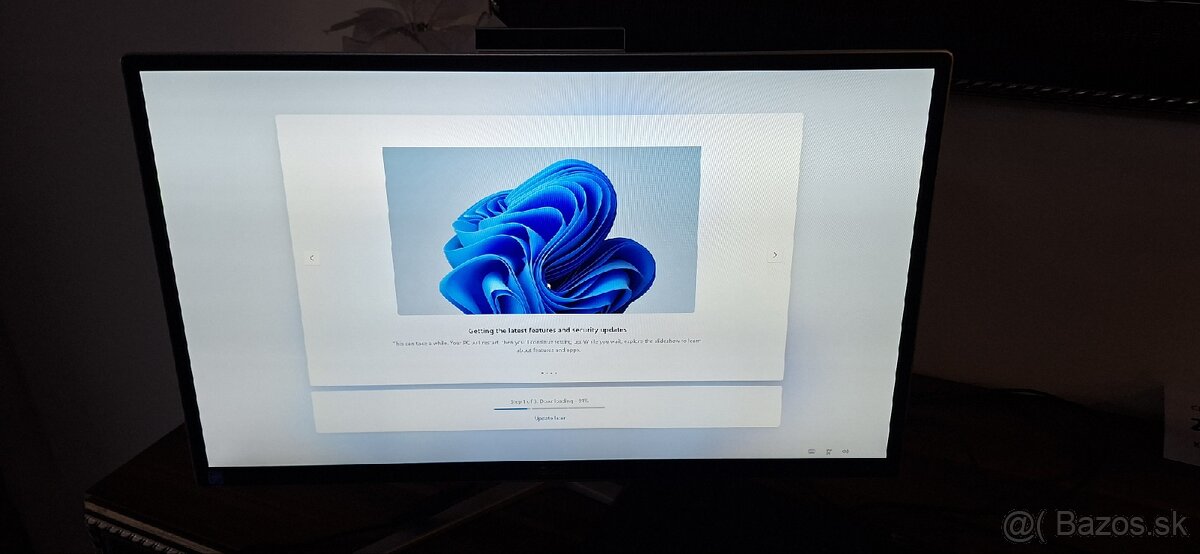
Task: Go to the previous slide using left arrow
Action: (311, 257)
